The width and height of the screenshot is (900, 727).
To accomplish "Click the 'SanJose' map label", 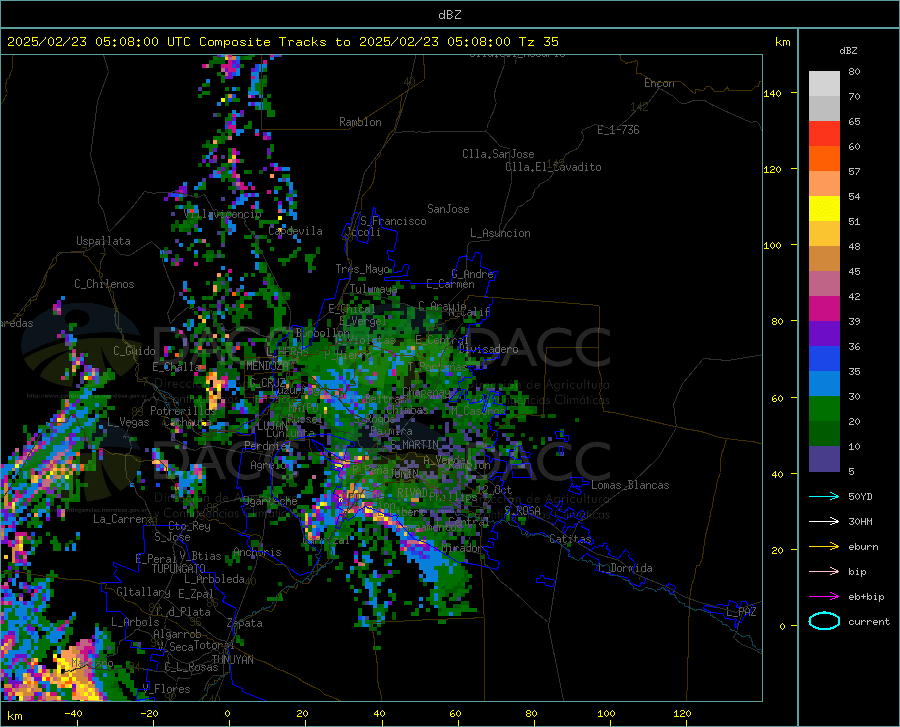I will pos(448,209).
